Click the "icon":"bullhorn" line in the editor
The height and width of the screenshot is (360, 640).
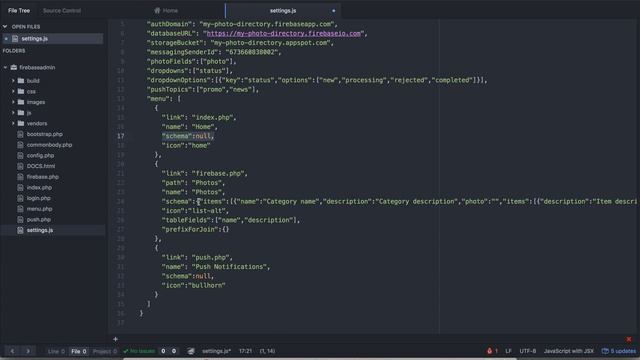tap(193, 285)
